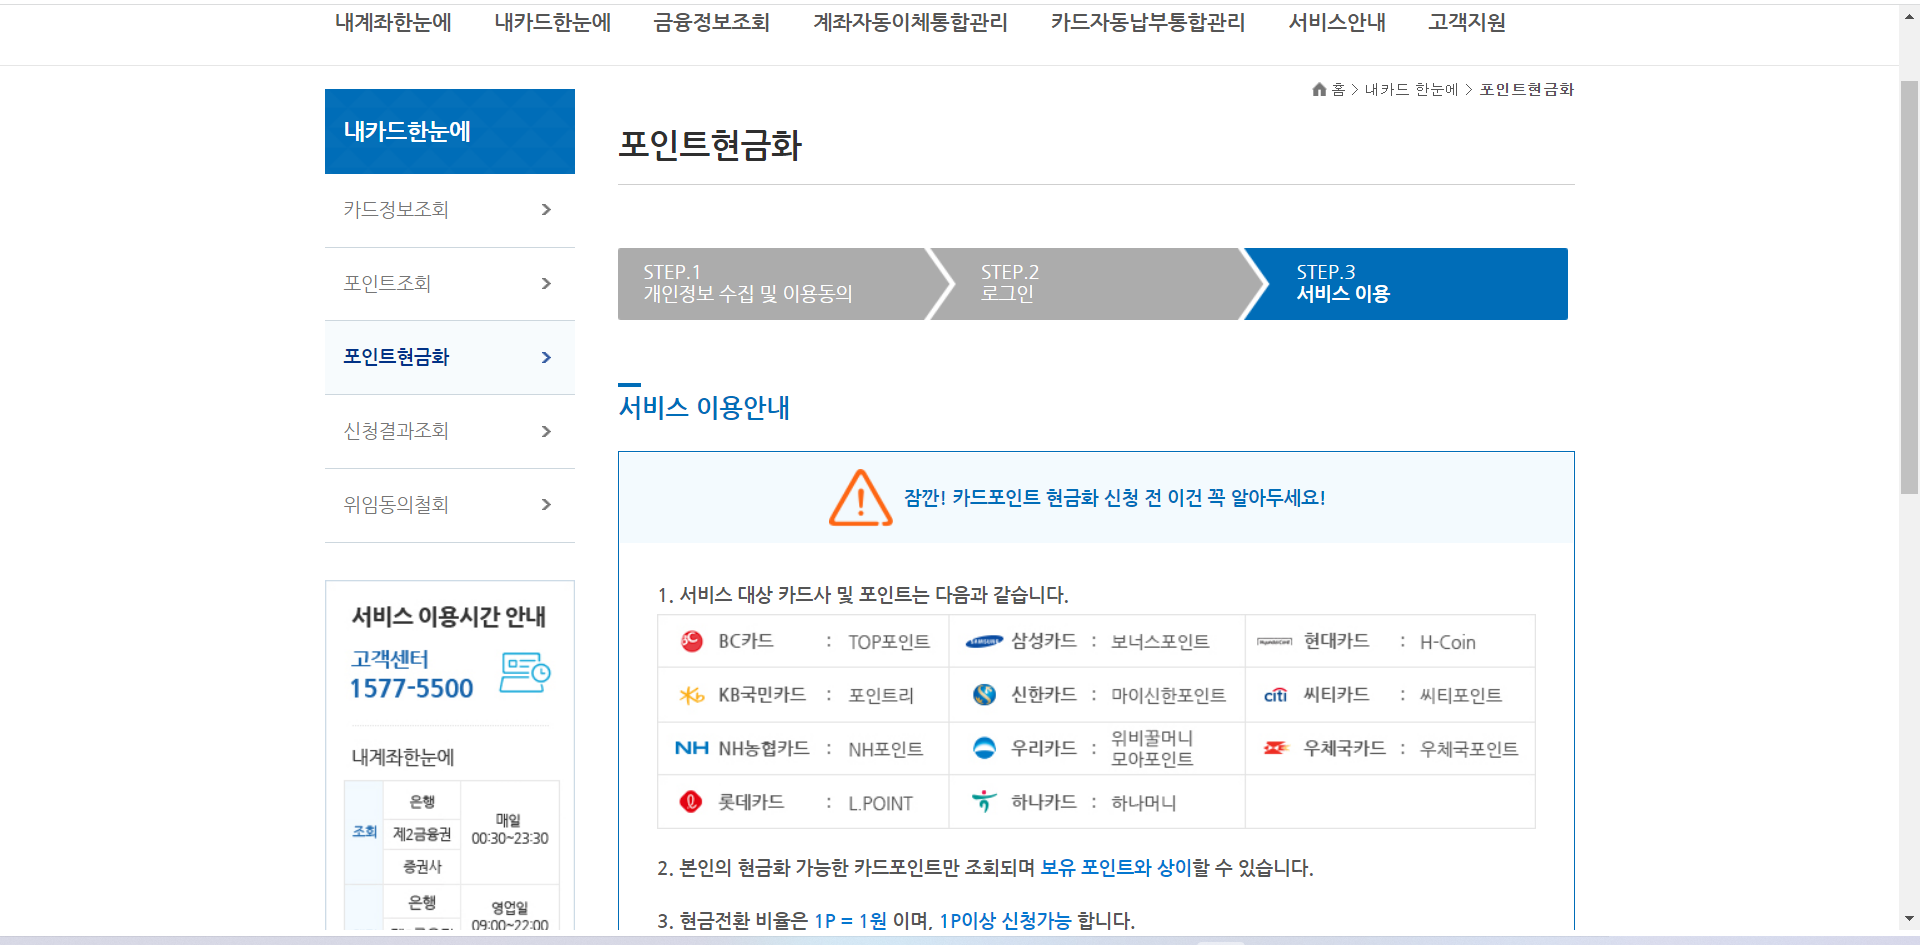Click 내카드 한눈에 breadcrumb link
Screen dimensions: 1920x945
[1411, 89]
